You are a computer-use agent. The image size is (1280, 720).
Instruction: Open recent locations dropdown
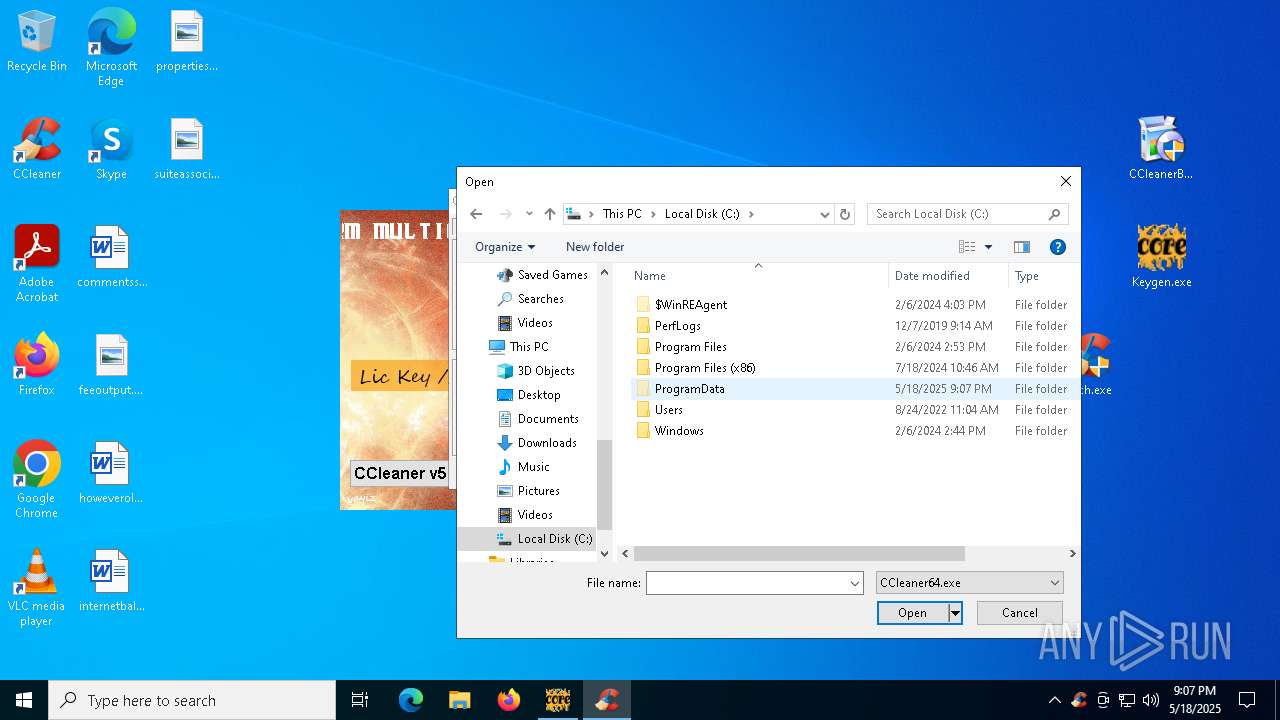point(529,214)
